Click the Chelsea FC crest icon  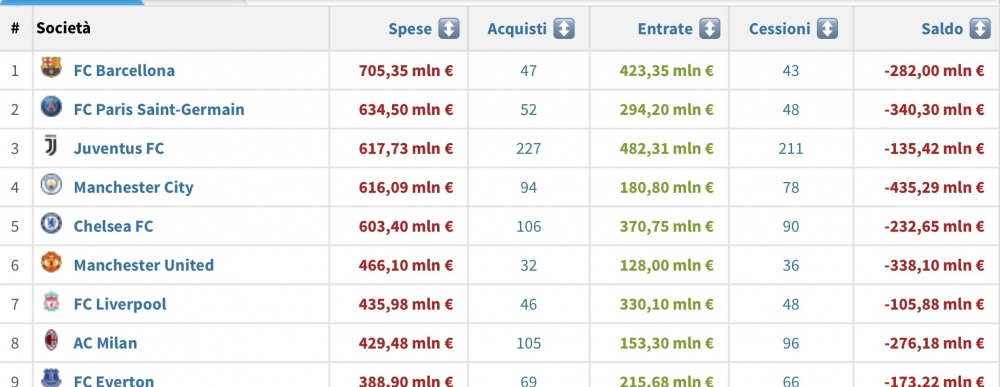[x=51, y=224]
